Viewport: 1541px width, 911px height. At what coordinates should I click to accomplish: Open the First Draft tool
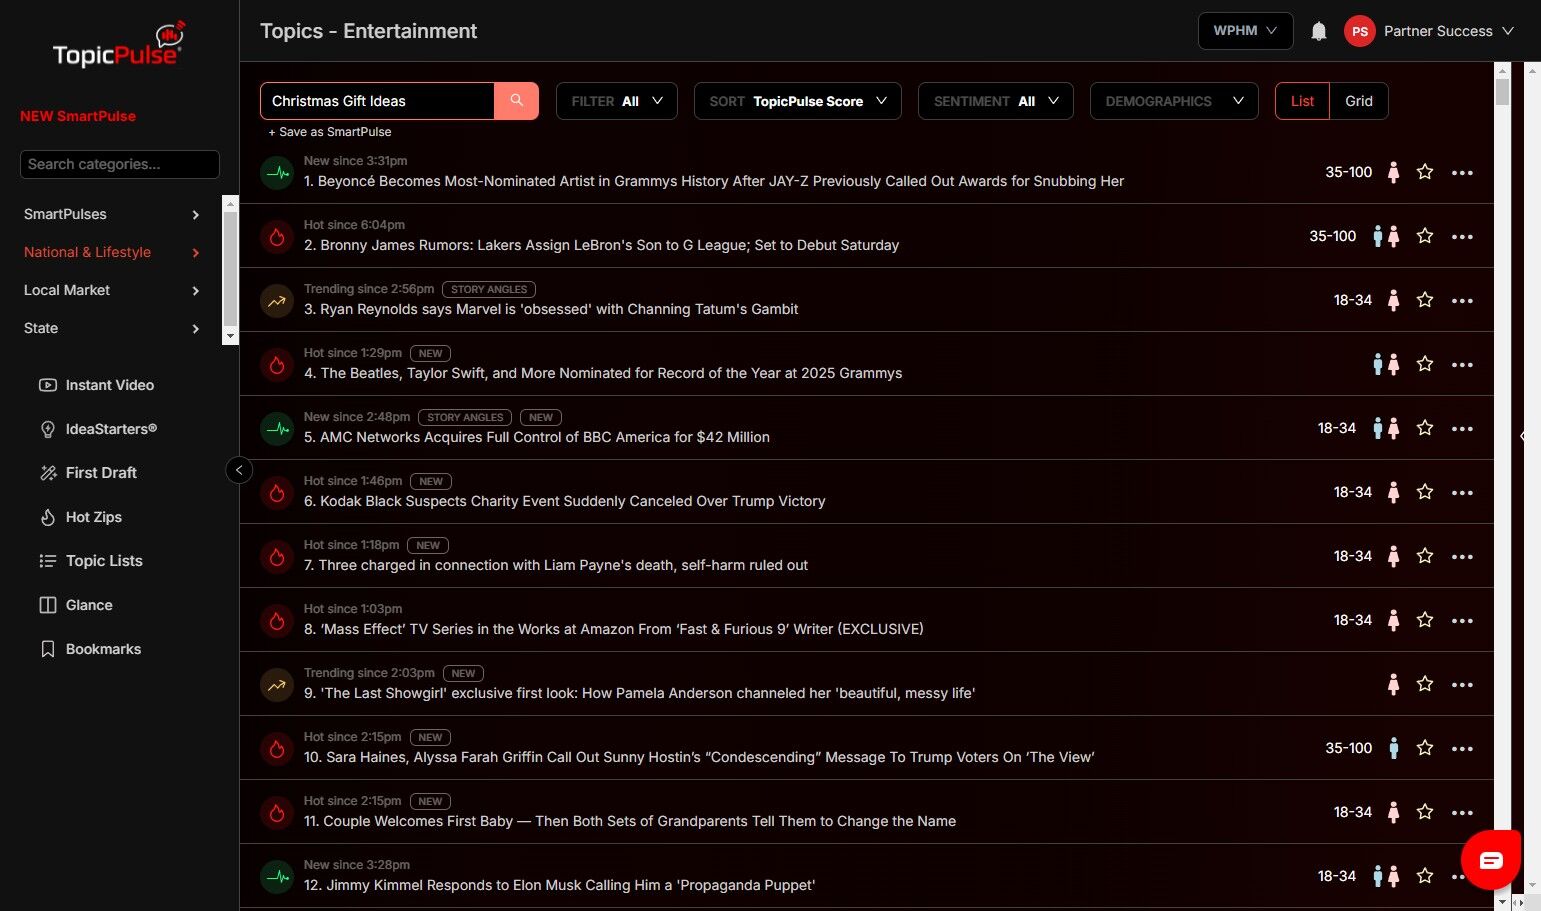[x=88, y=473]
